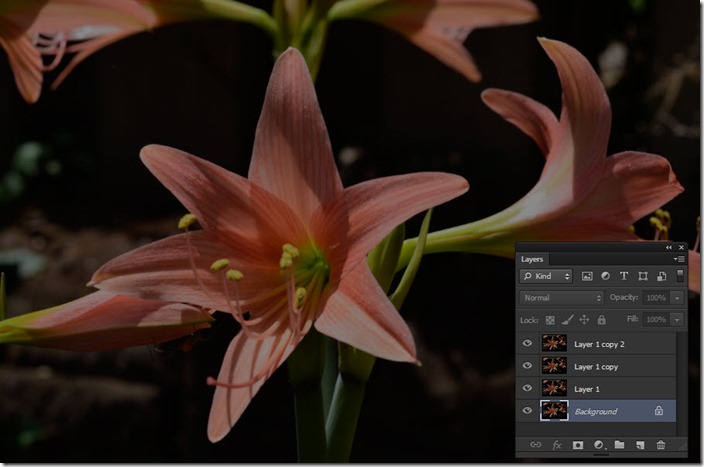Screen dimensions: 704x467
Task: Add a layer mask
Action: point(578,444)
